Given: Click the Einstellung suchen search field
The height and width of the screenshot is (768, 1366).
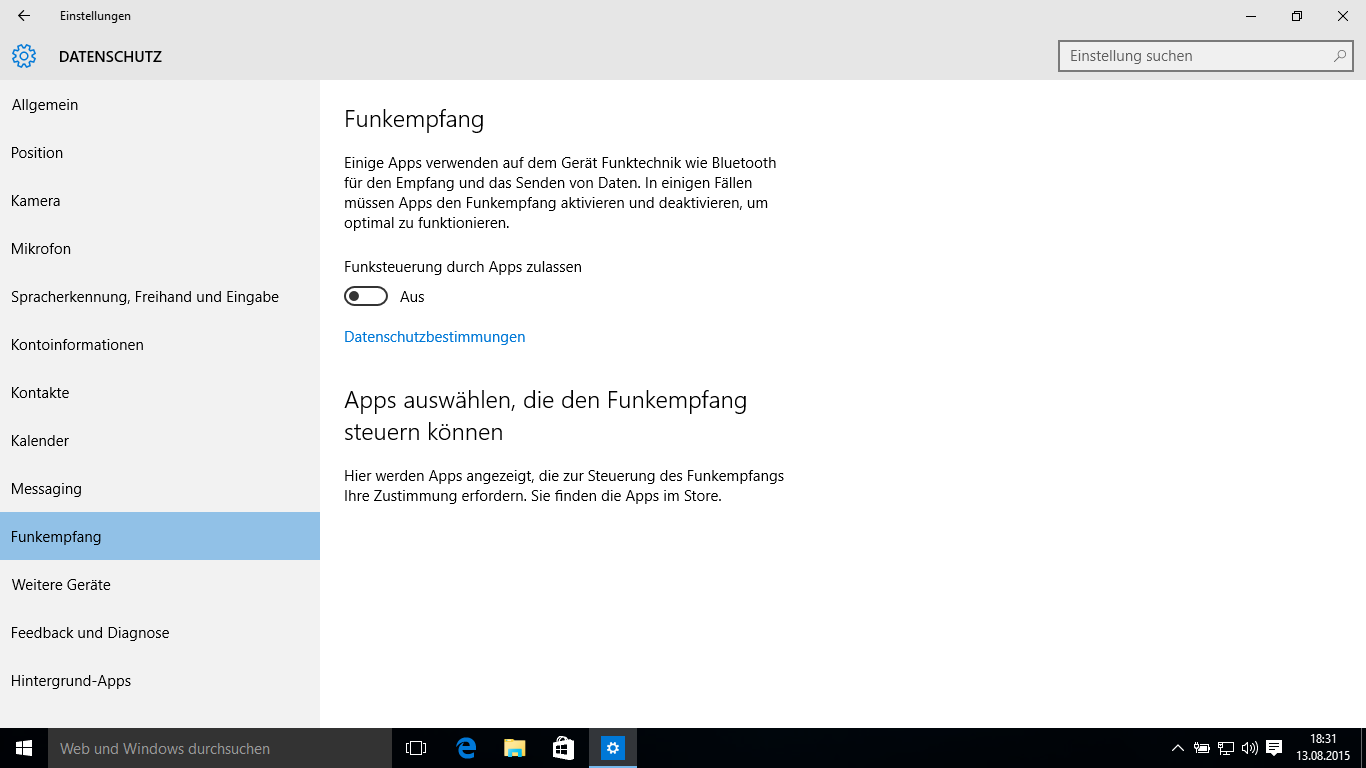Looking at the screenshot, I should [x=1195, y=56].
